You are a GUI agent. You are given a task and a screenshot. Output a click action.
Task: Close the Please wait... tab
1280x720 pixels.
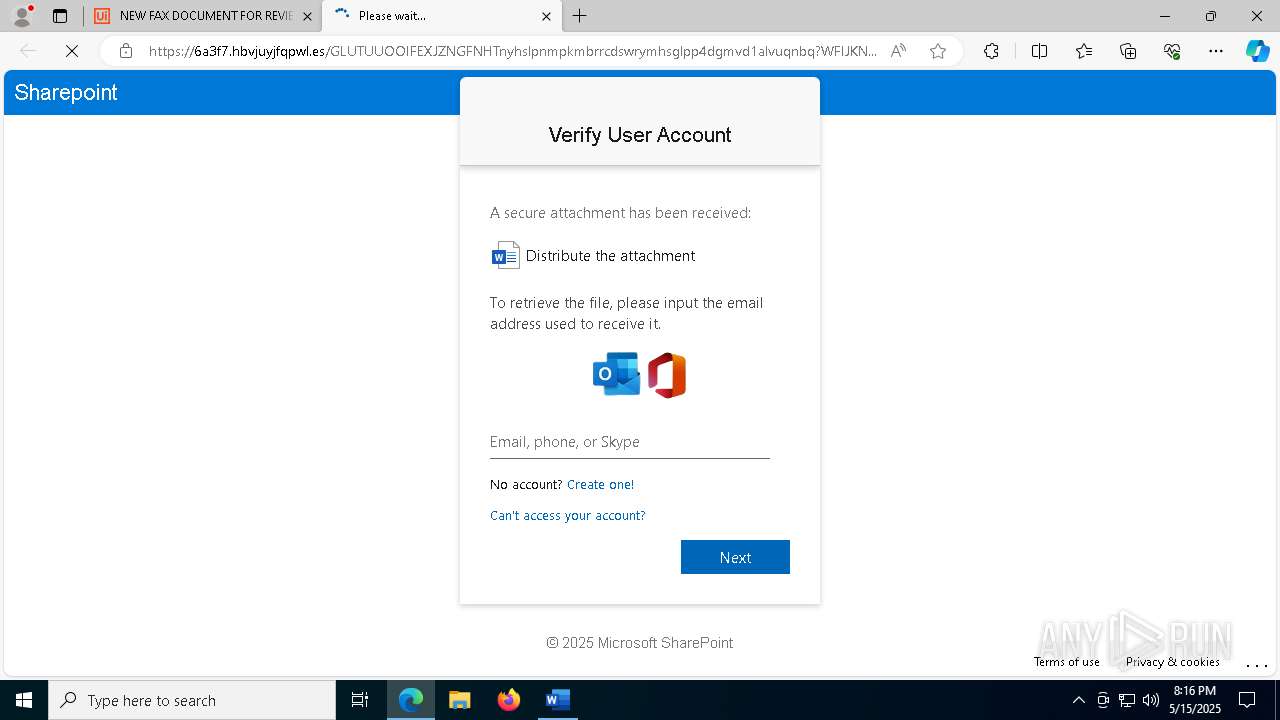point(546,16)
